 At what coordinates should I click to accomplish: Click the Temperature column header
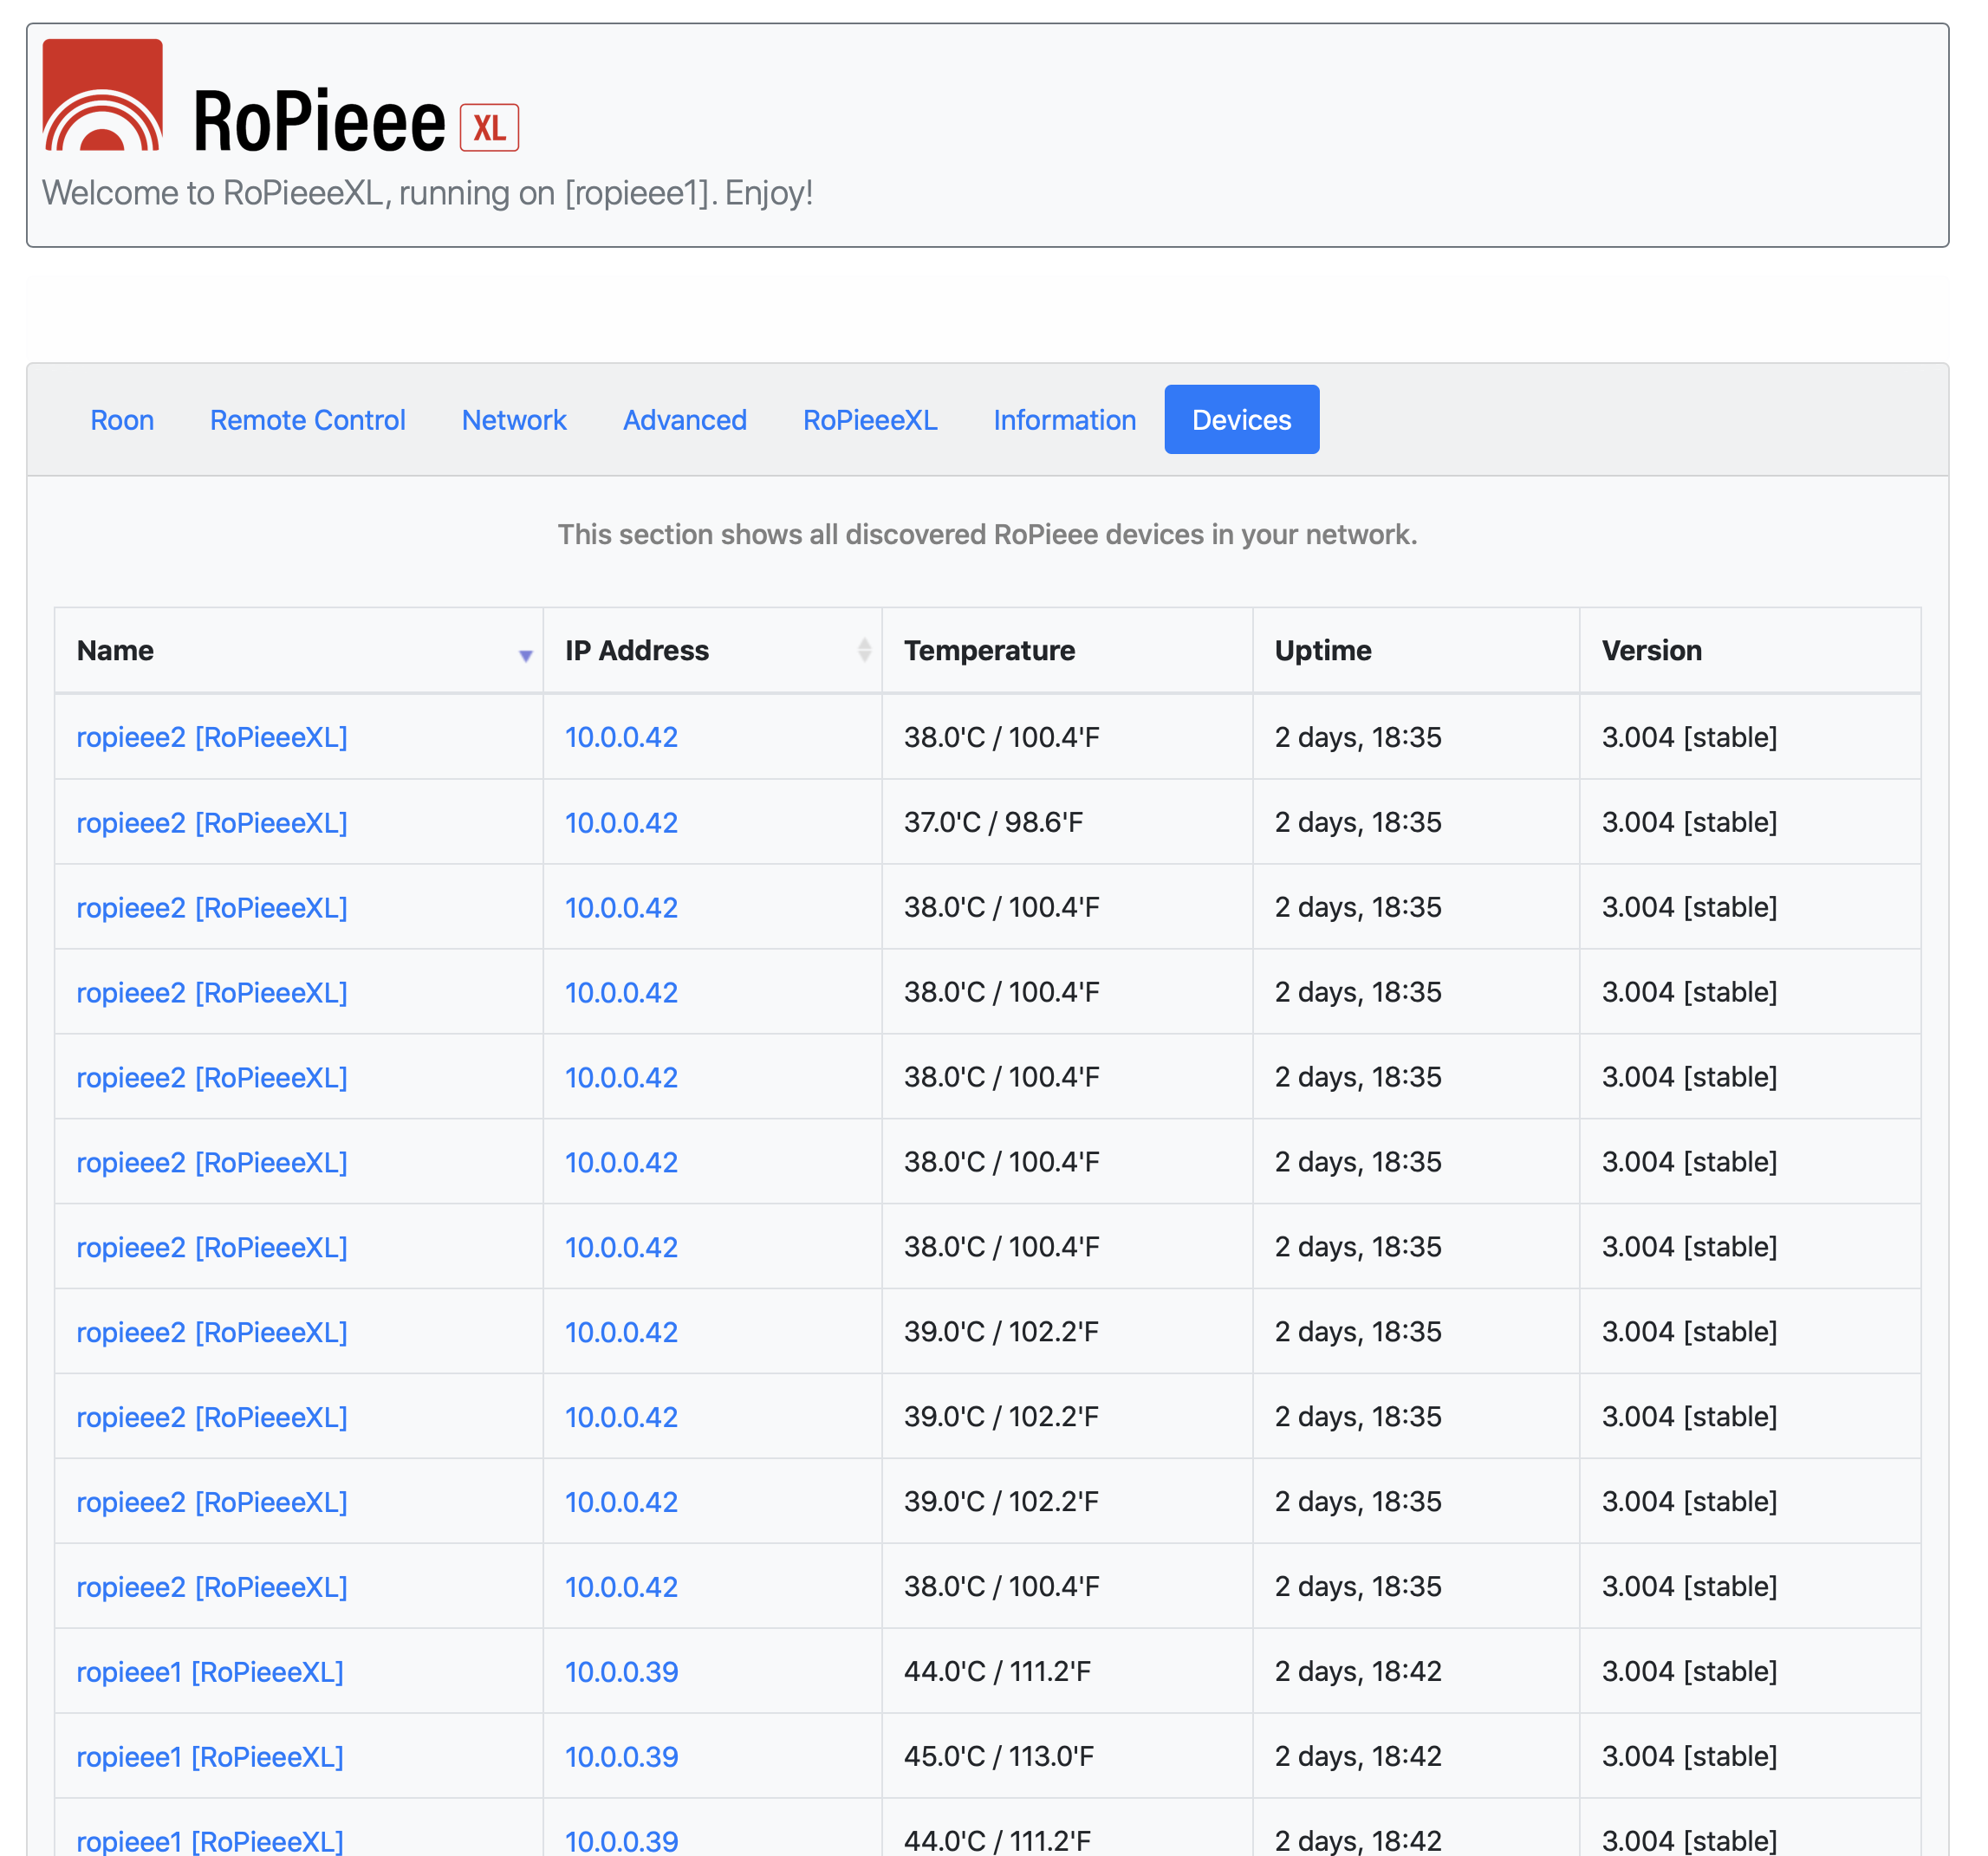1067,650
